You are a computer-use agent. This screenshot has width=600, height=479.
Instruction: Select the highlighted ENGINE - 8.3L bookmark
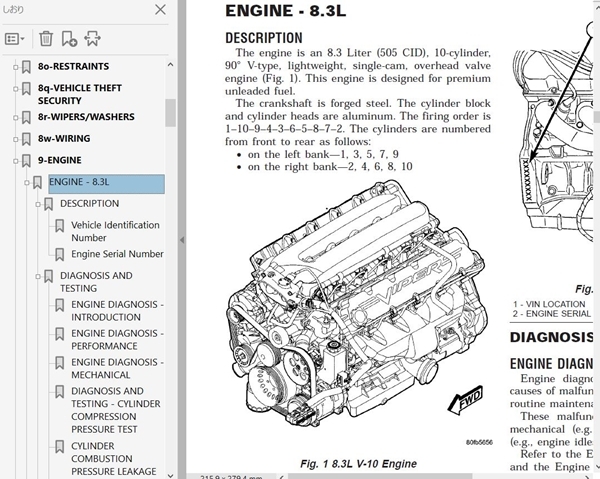[107, 184]
